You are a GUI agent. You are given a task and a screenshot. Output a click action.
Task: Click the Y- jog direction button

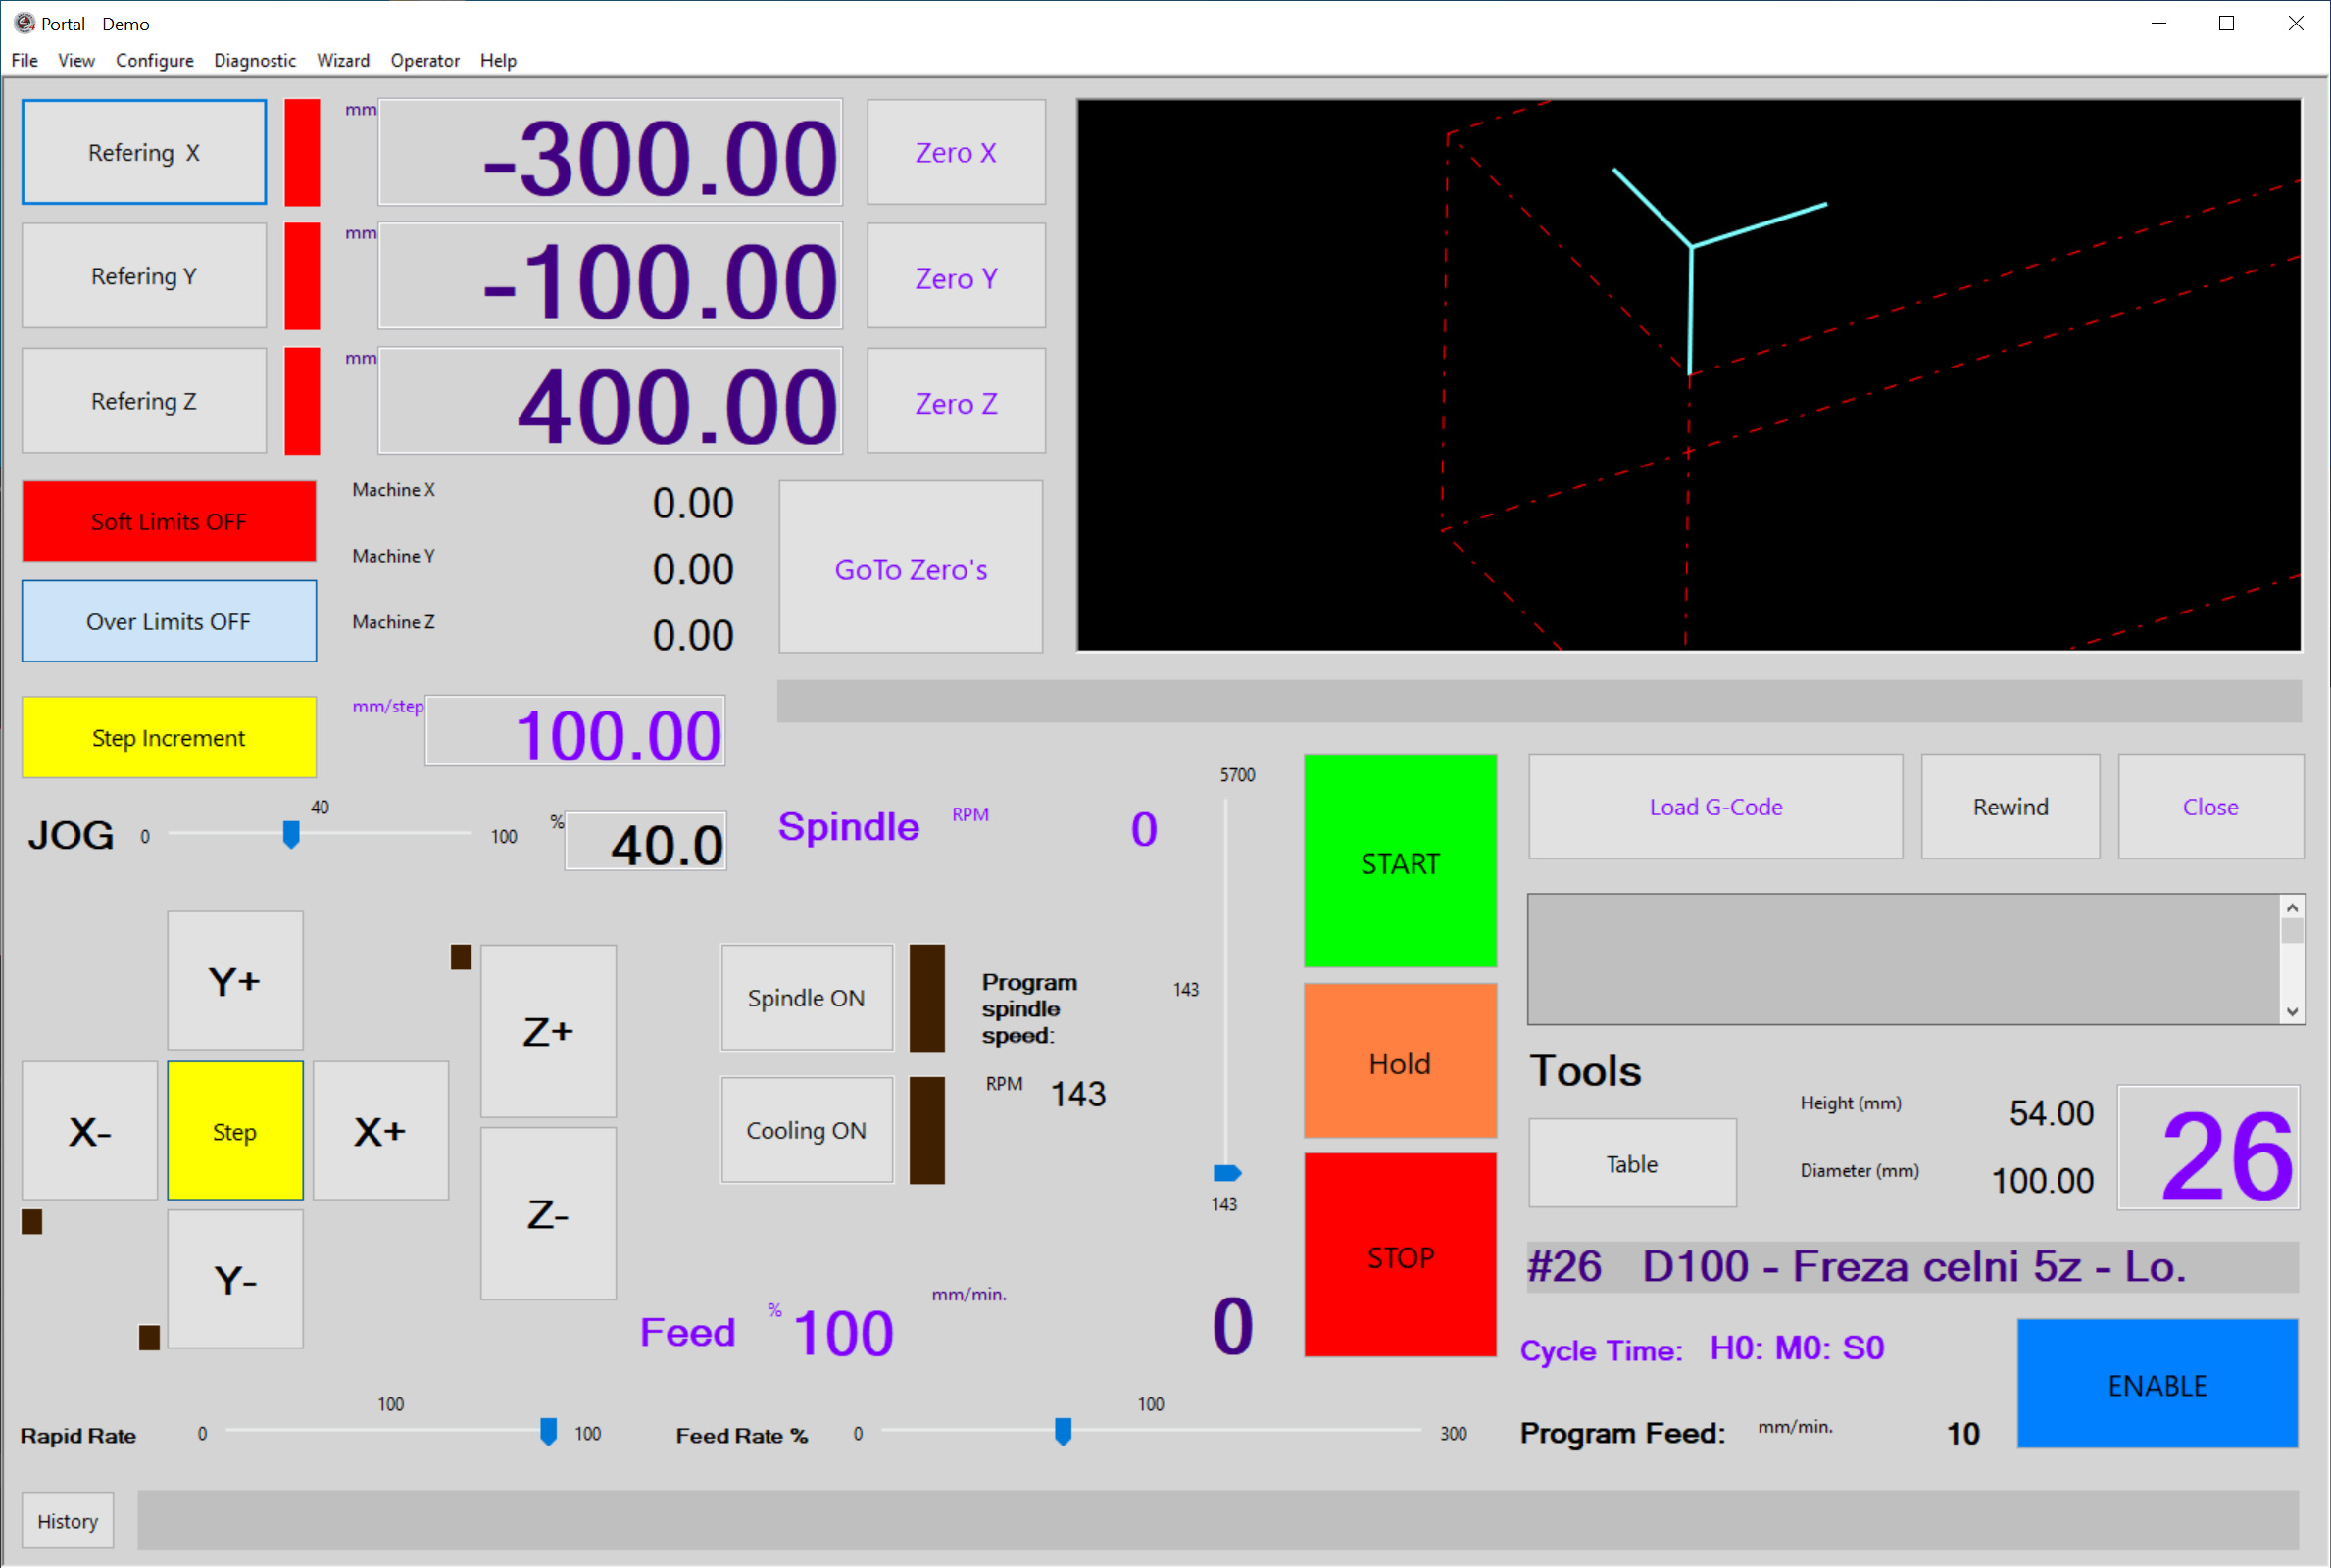pos(235,1279)
